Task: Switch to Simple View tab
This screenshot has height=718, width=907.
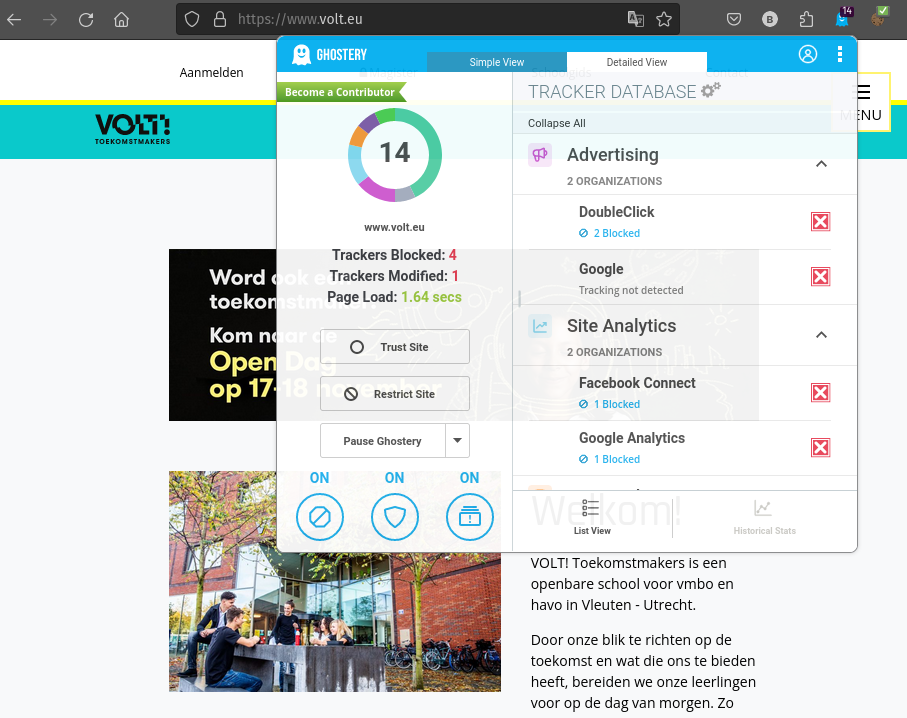Action: coord(497,62)
